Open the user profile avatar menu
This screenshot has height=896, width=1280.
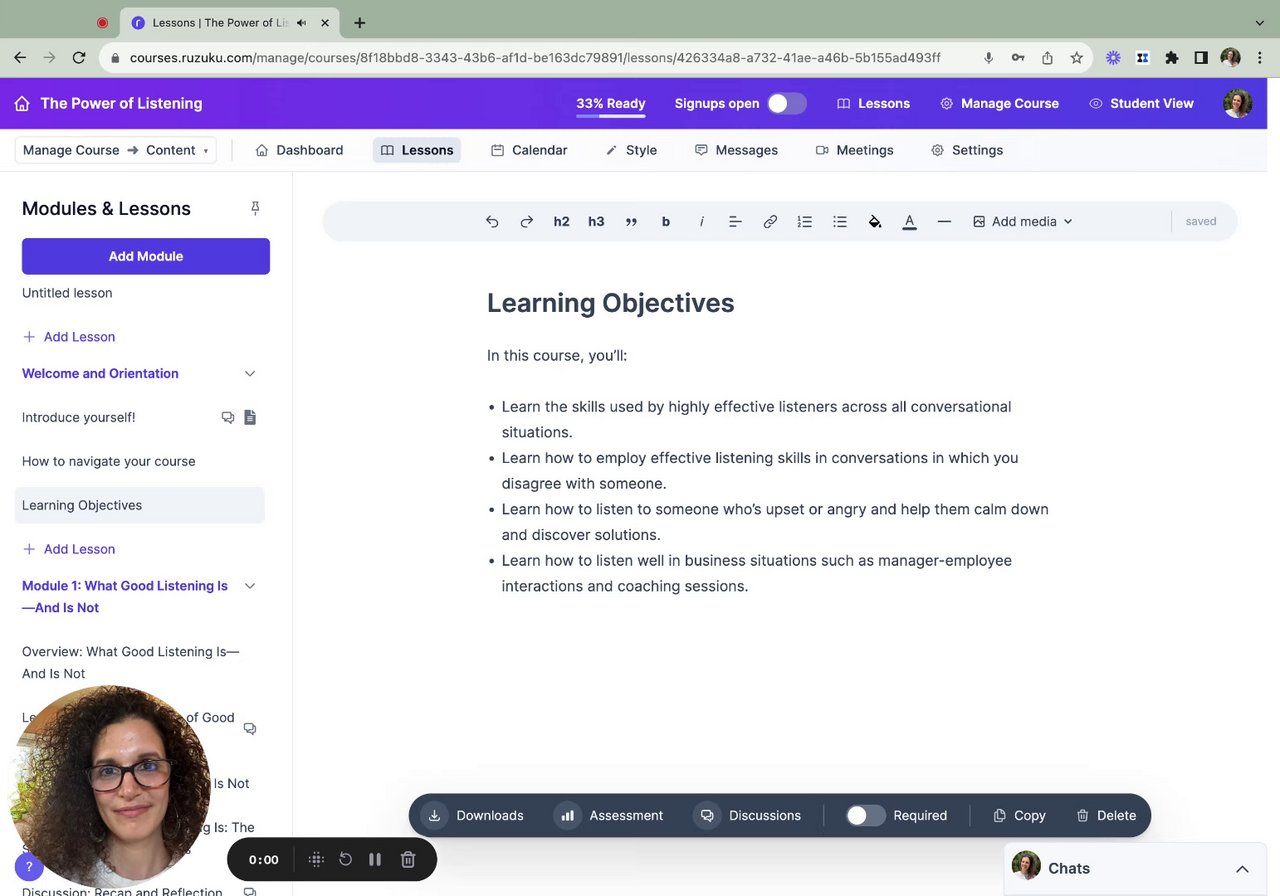tap(1238, 103)
